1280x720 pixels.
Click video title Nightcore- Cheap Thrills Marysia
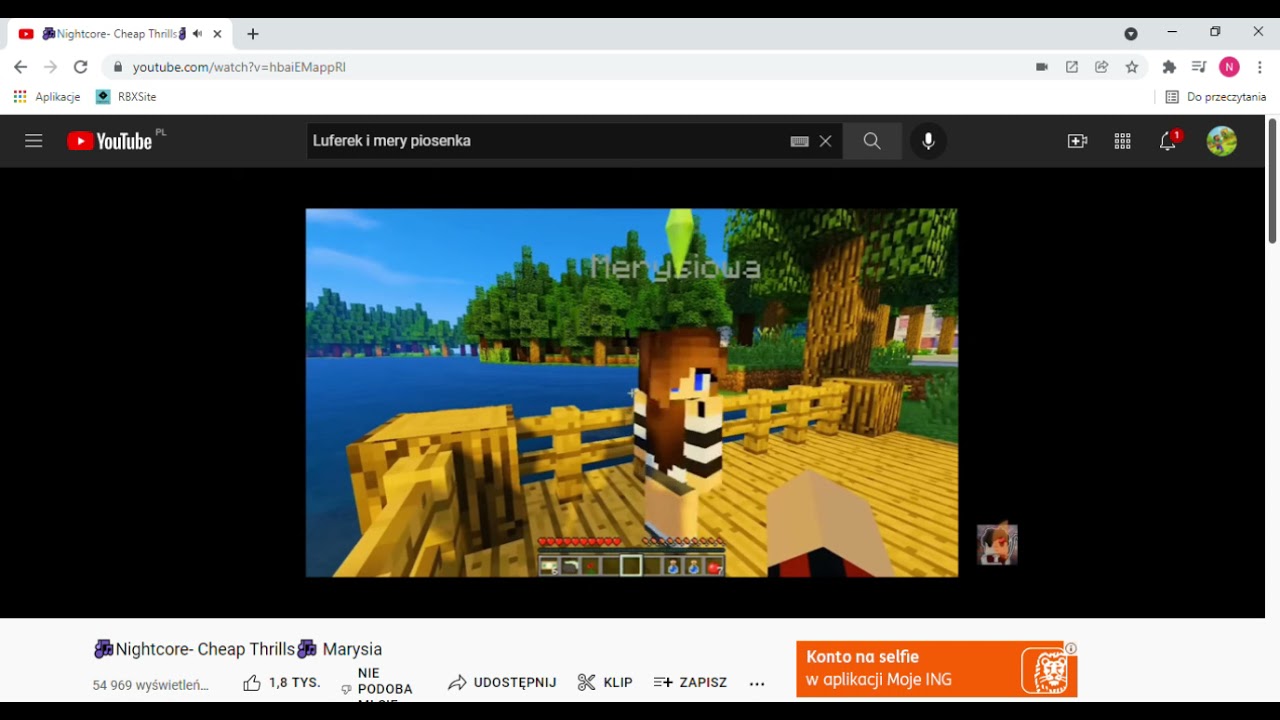238,649
